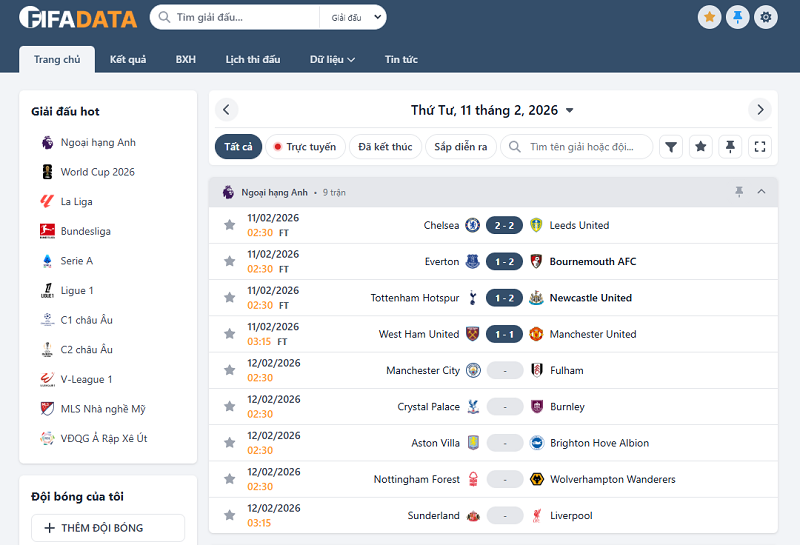Image resolution: width=800 pixels, height=545 pixels.
Task: Toggle favorite for Manchester City vs Fulham
Action: point(229,370)
